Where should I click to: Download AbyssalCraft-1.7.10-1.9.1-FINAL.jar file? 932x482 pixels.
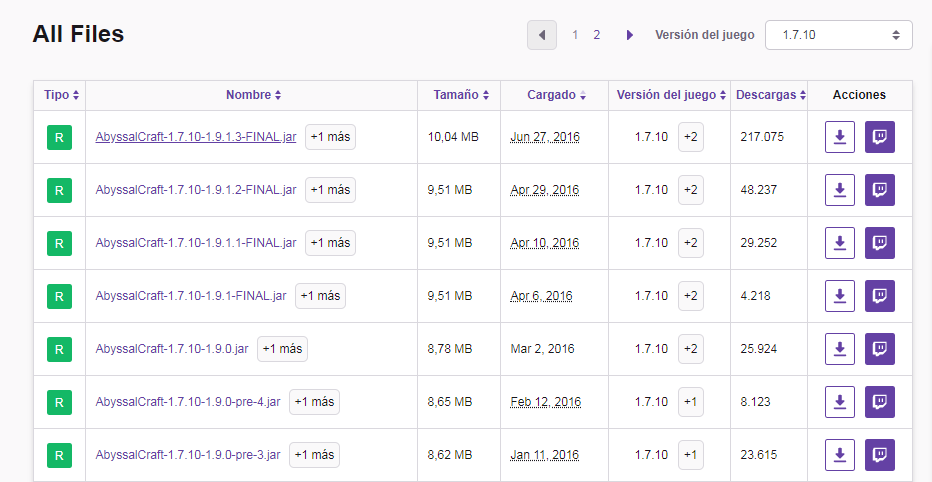[x=839, y=295]
